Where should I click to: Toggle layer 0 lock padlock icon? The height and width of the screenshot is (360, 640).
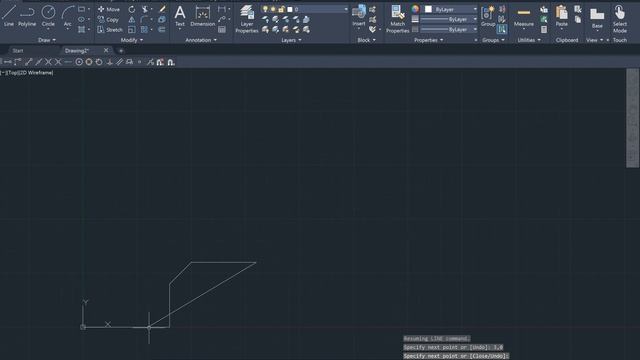tap(281, 9)
